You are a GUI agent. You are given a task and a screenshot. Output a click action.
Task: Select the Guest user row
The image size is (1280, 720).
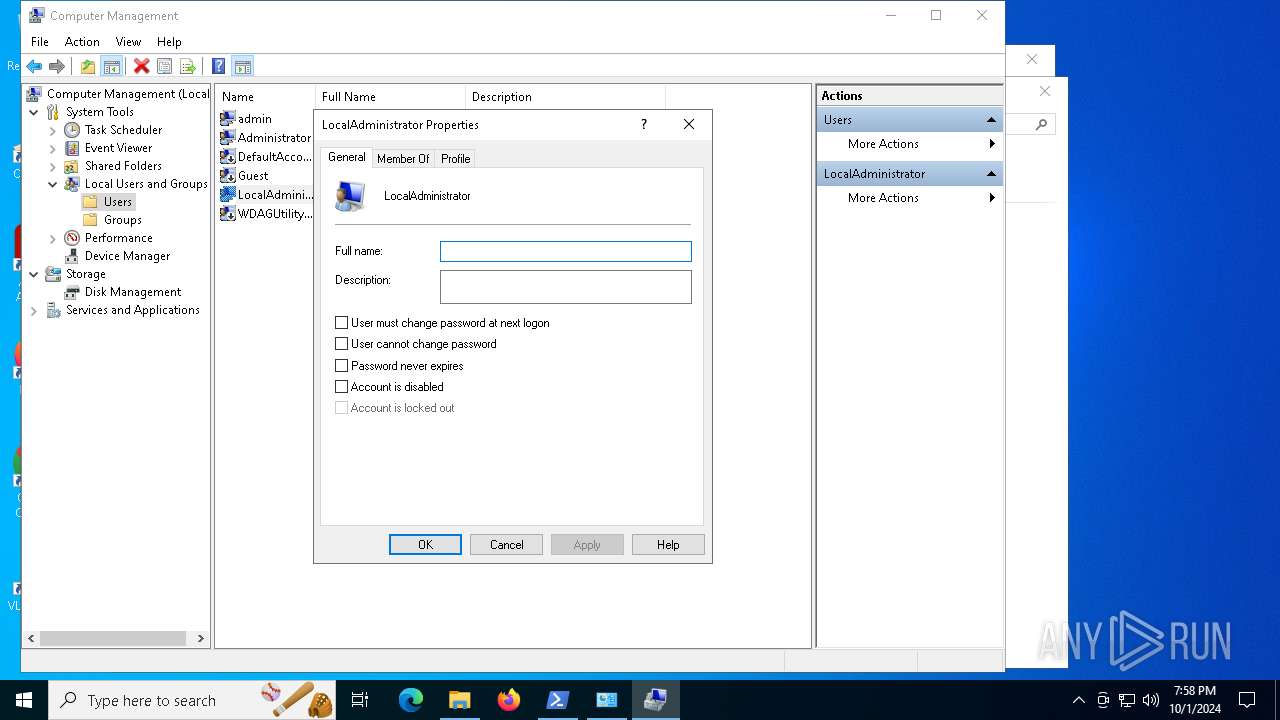253,176
